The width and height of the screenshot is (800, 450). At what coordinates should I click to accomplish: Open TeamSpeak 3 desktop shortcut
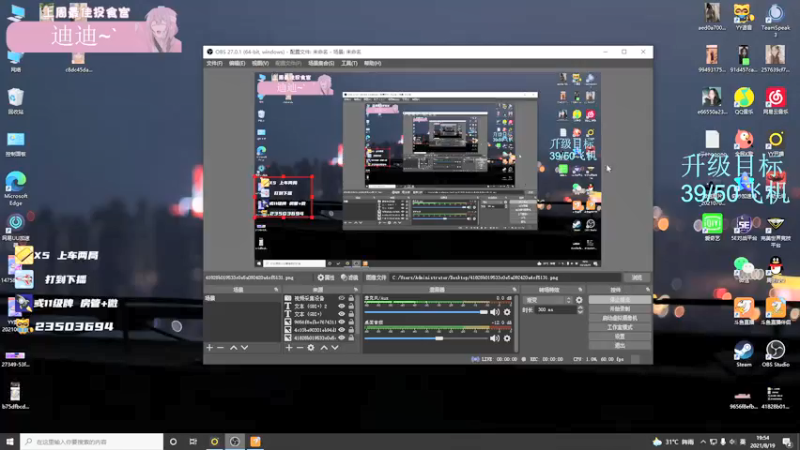(776, 20)
